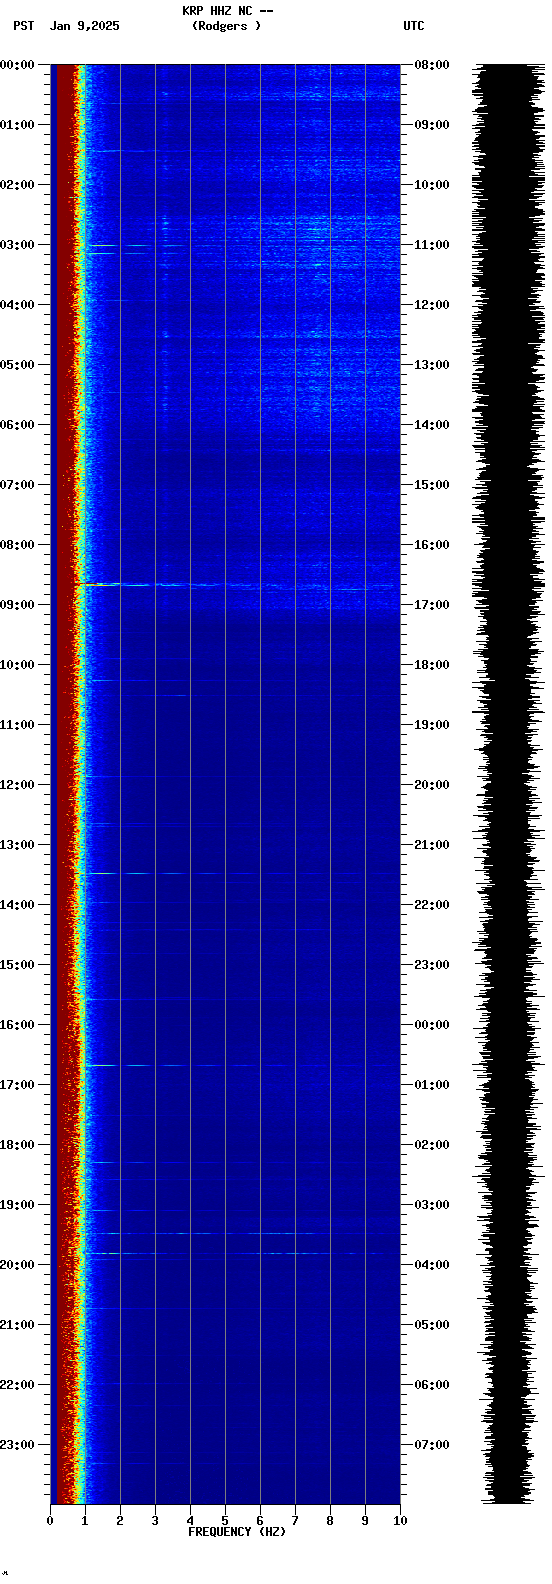This screenshot has width=552, height=1584.
Task: Click the PST time label '23:00'
Action: 17,1445
